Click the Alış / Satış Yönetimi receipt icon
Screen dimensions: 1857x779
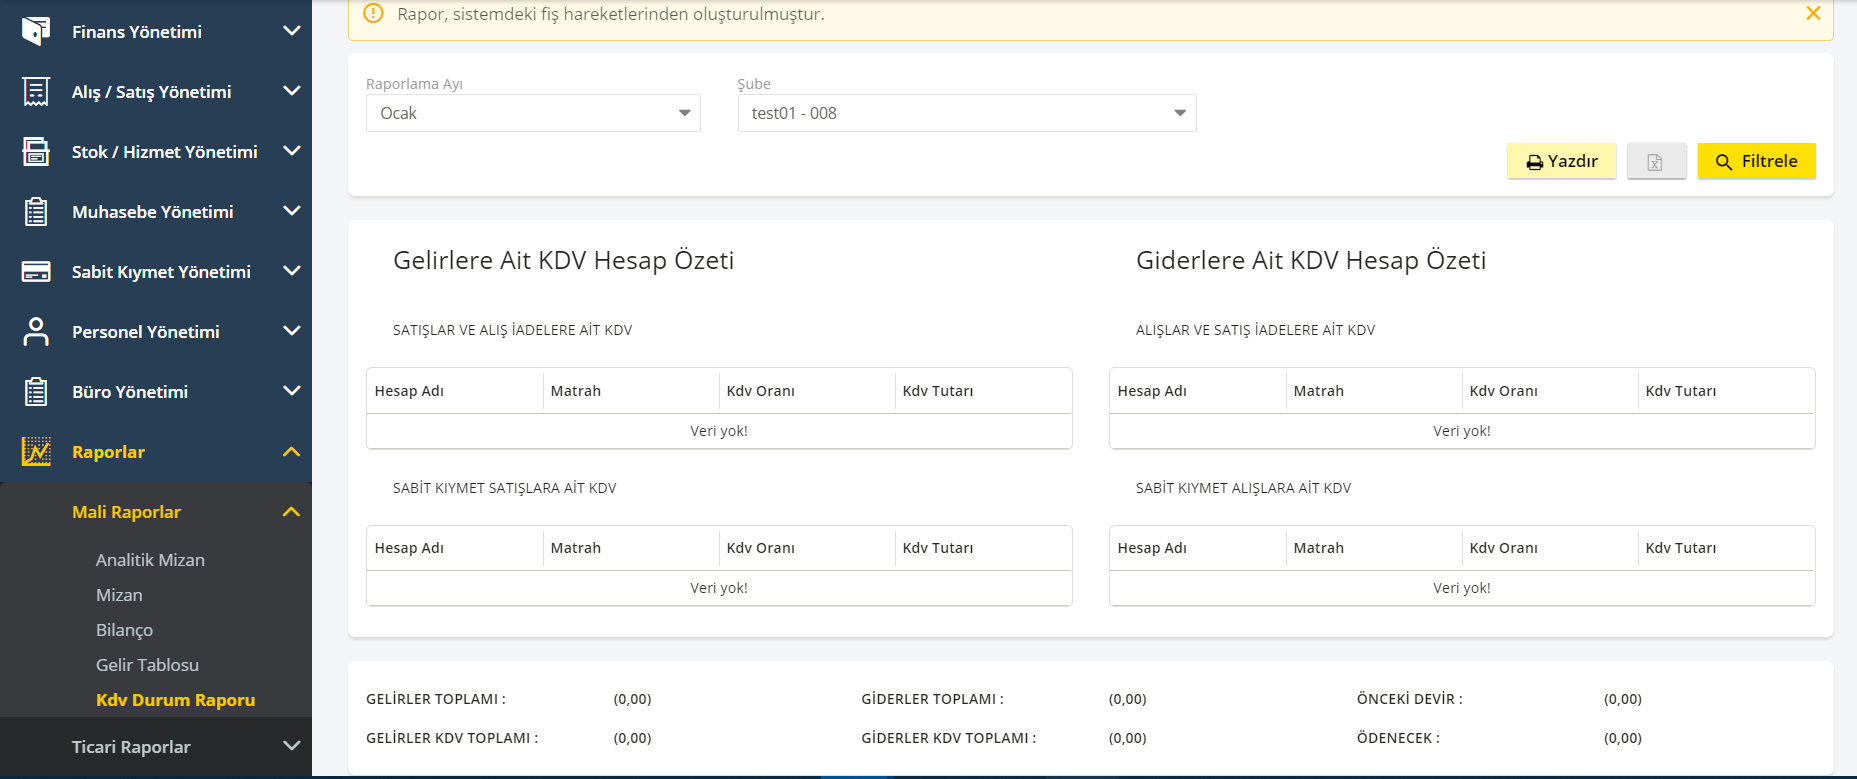click(x=36, y=92)
